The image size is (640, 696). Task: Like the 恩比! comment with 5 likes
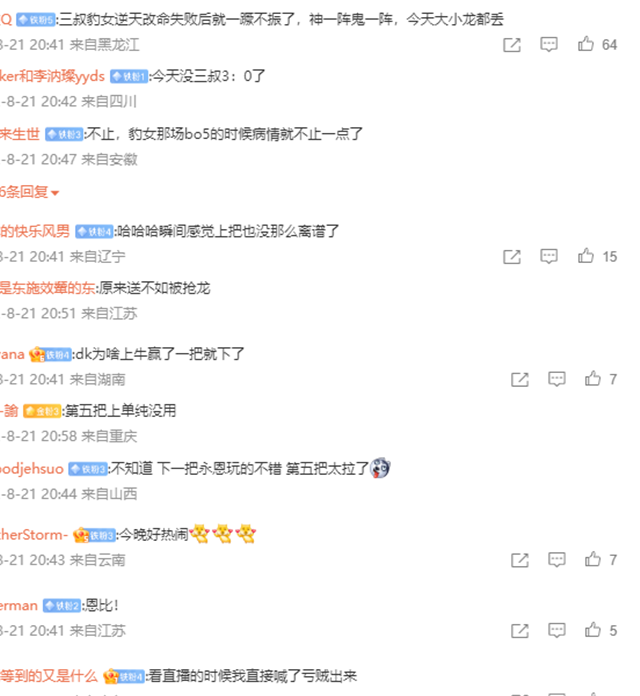pyautogui.click(x=593, y=630)
